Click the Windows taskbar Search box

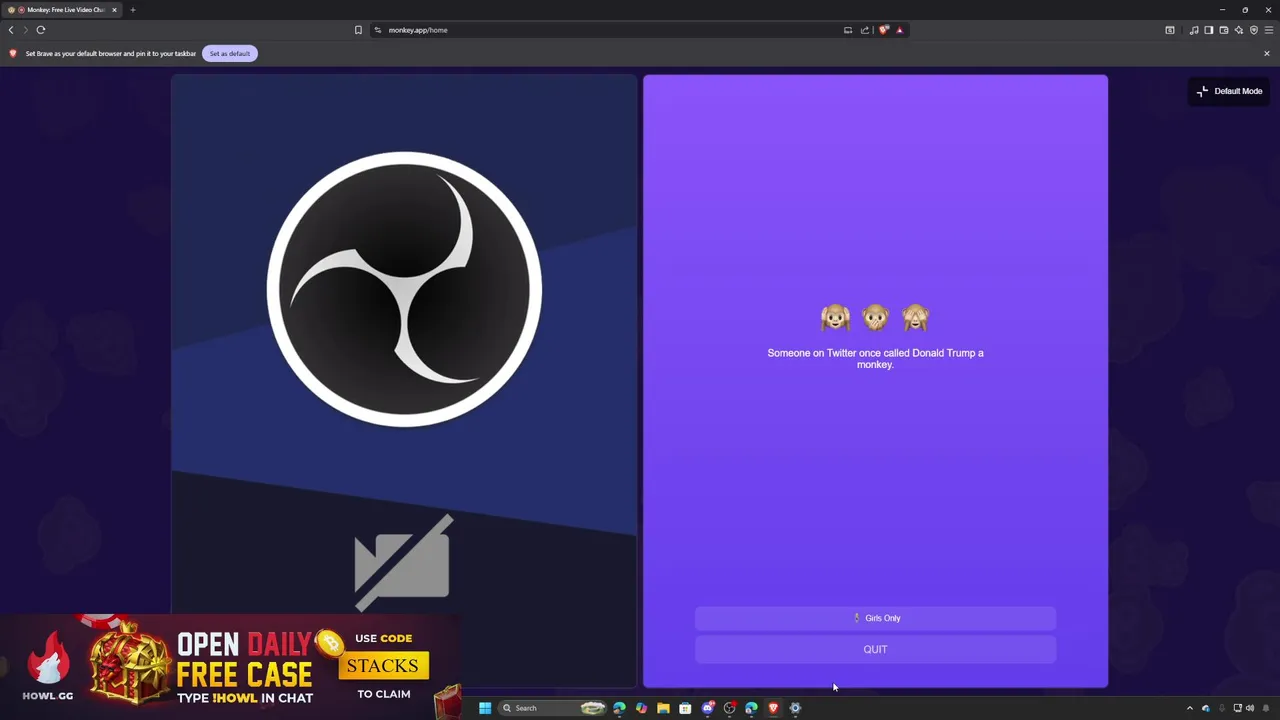pos(551,708)
